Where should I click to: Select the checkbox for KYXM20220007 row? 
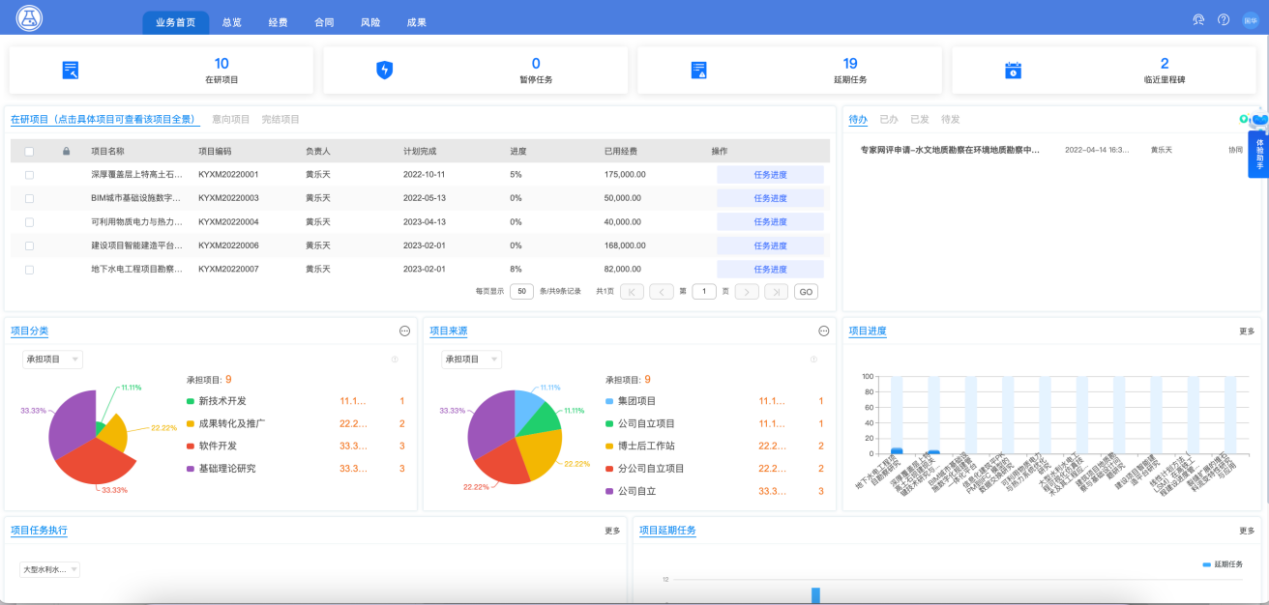pos(29,269)
